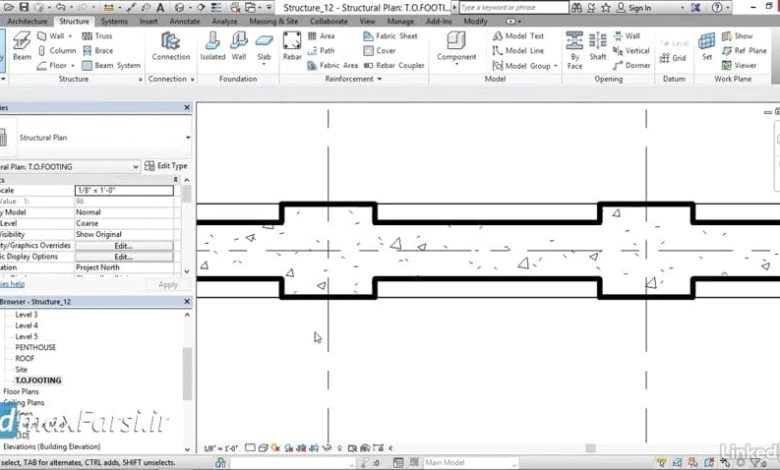Switch to the Systems tab
Image resolution: width=780 pixels, height=470 pixels.
(x=114, y=21)
